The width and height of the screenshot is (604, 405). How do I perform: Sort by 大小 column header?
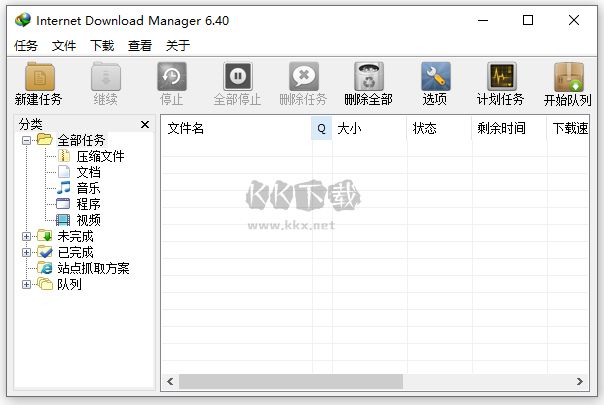pos(369,128)
